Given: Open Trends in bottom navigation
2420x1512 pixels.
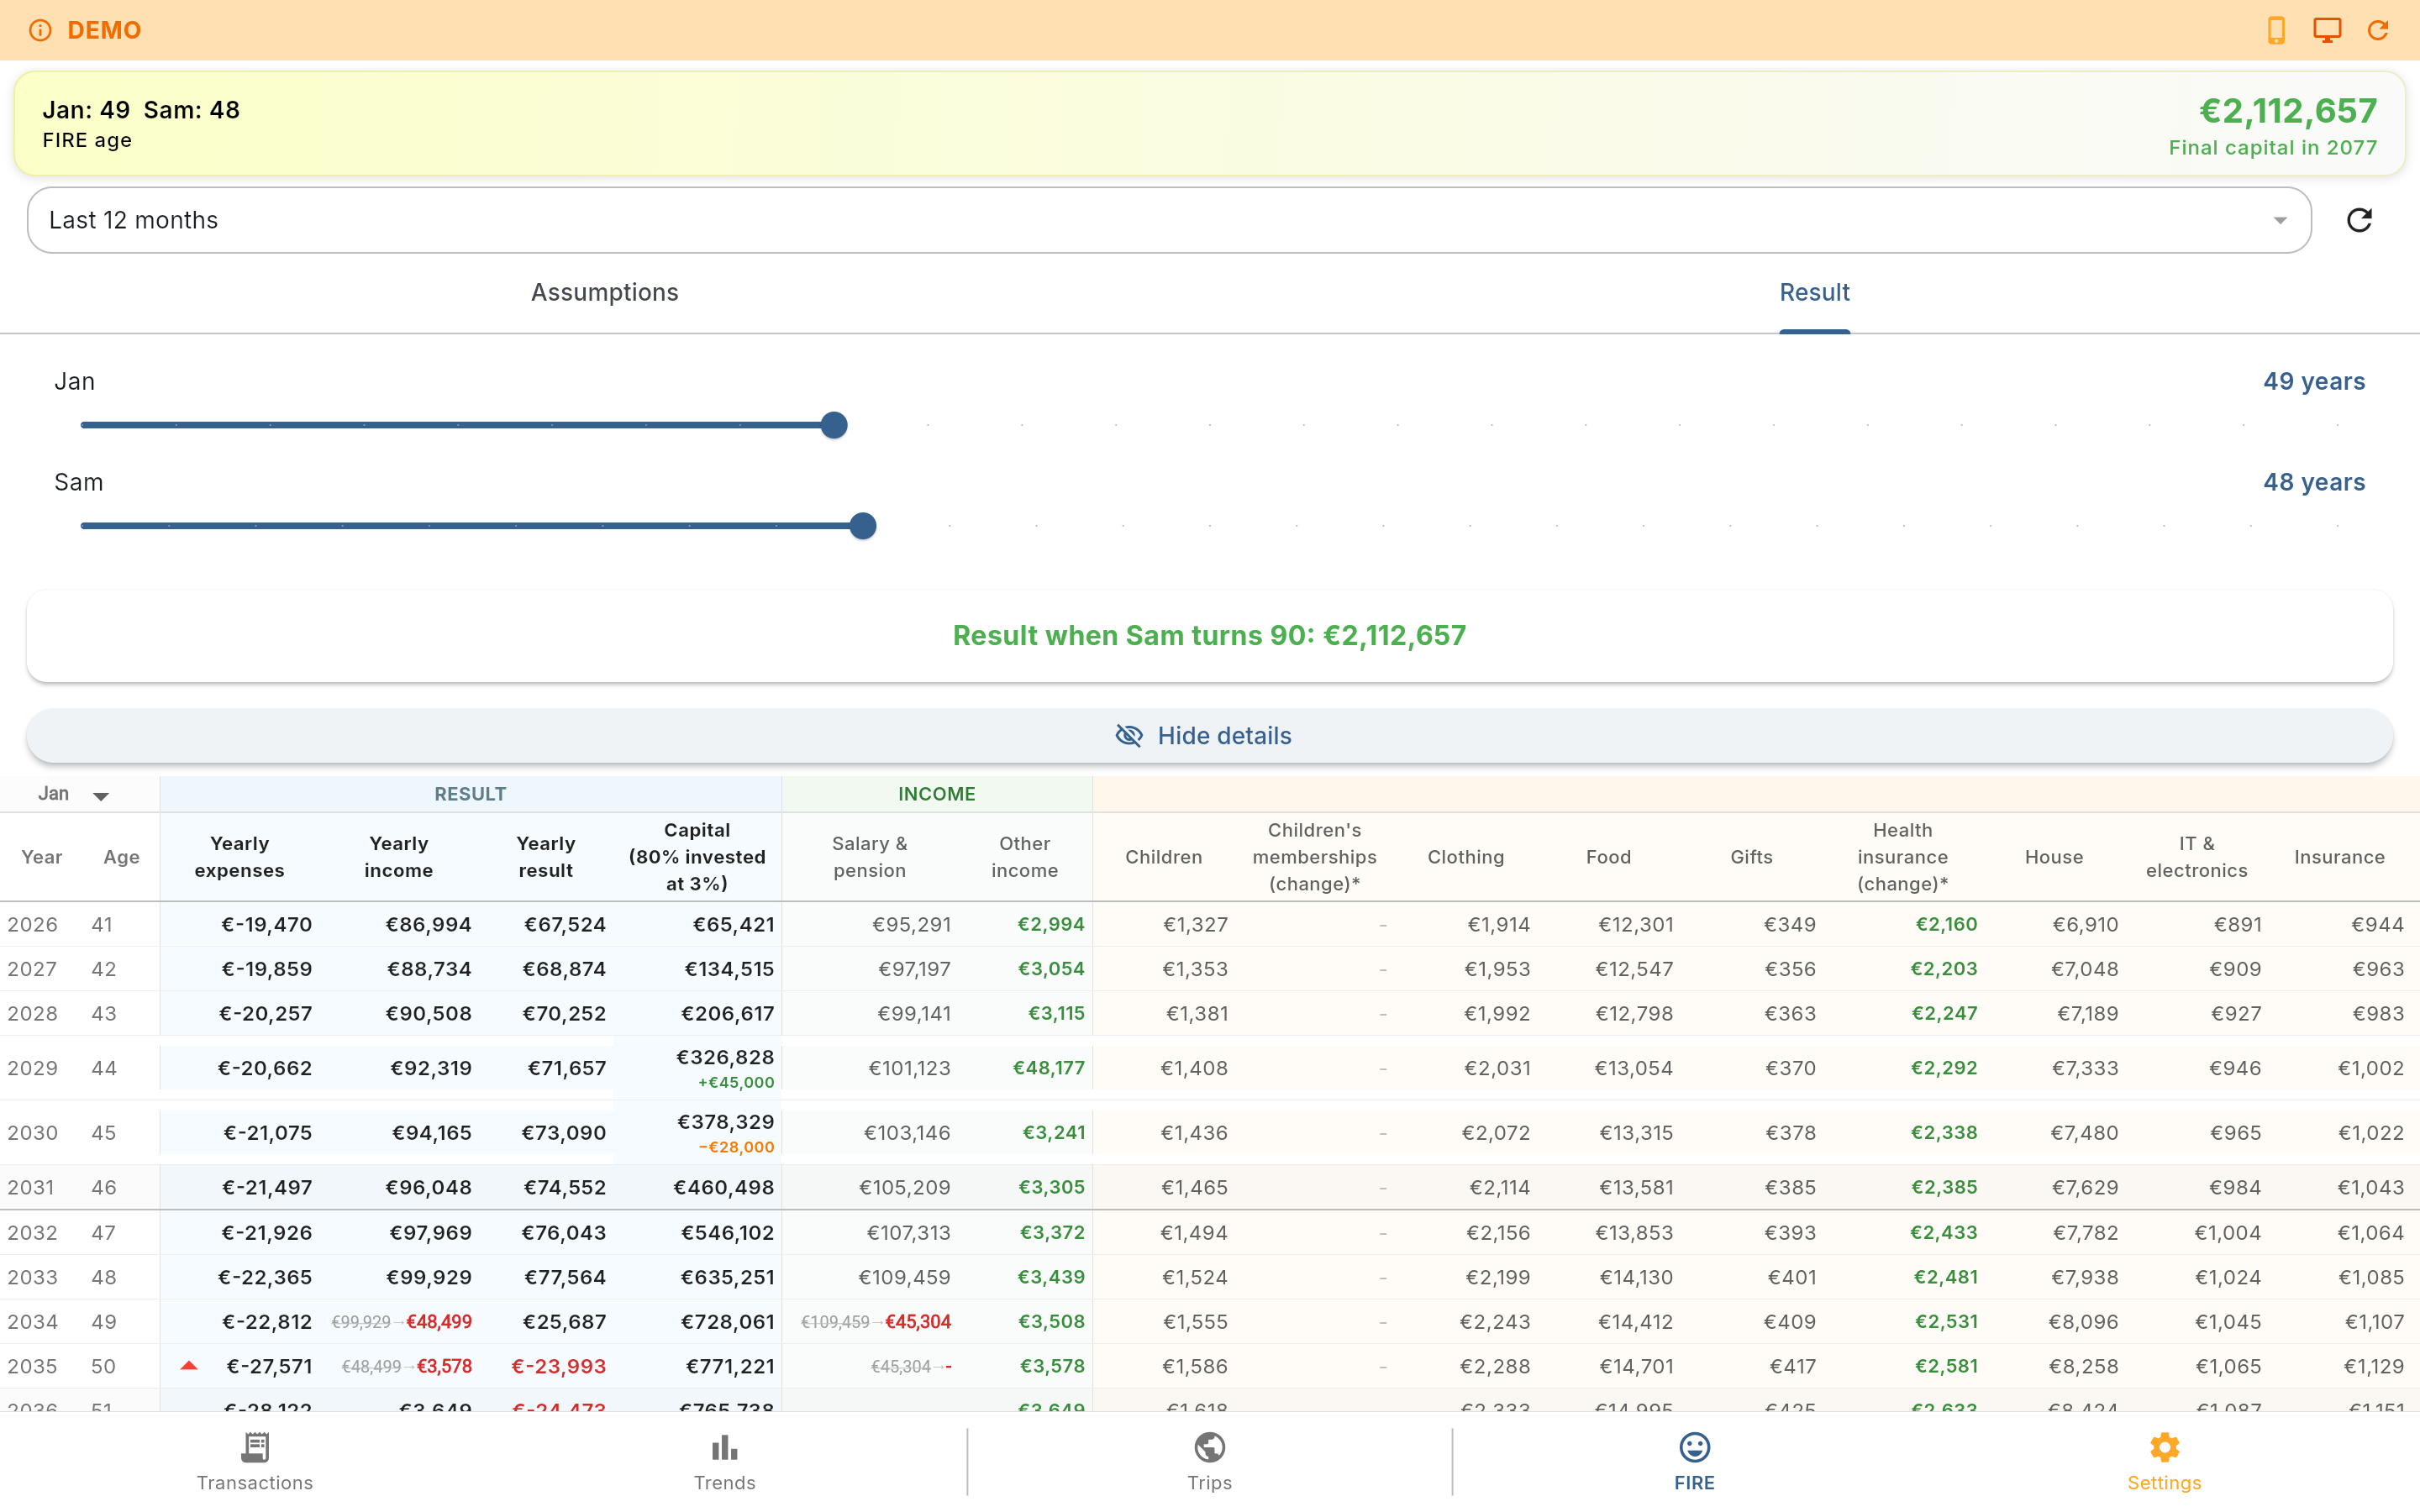Looking at the screenshot, I should (725, 1461).
